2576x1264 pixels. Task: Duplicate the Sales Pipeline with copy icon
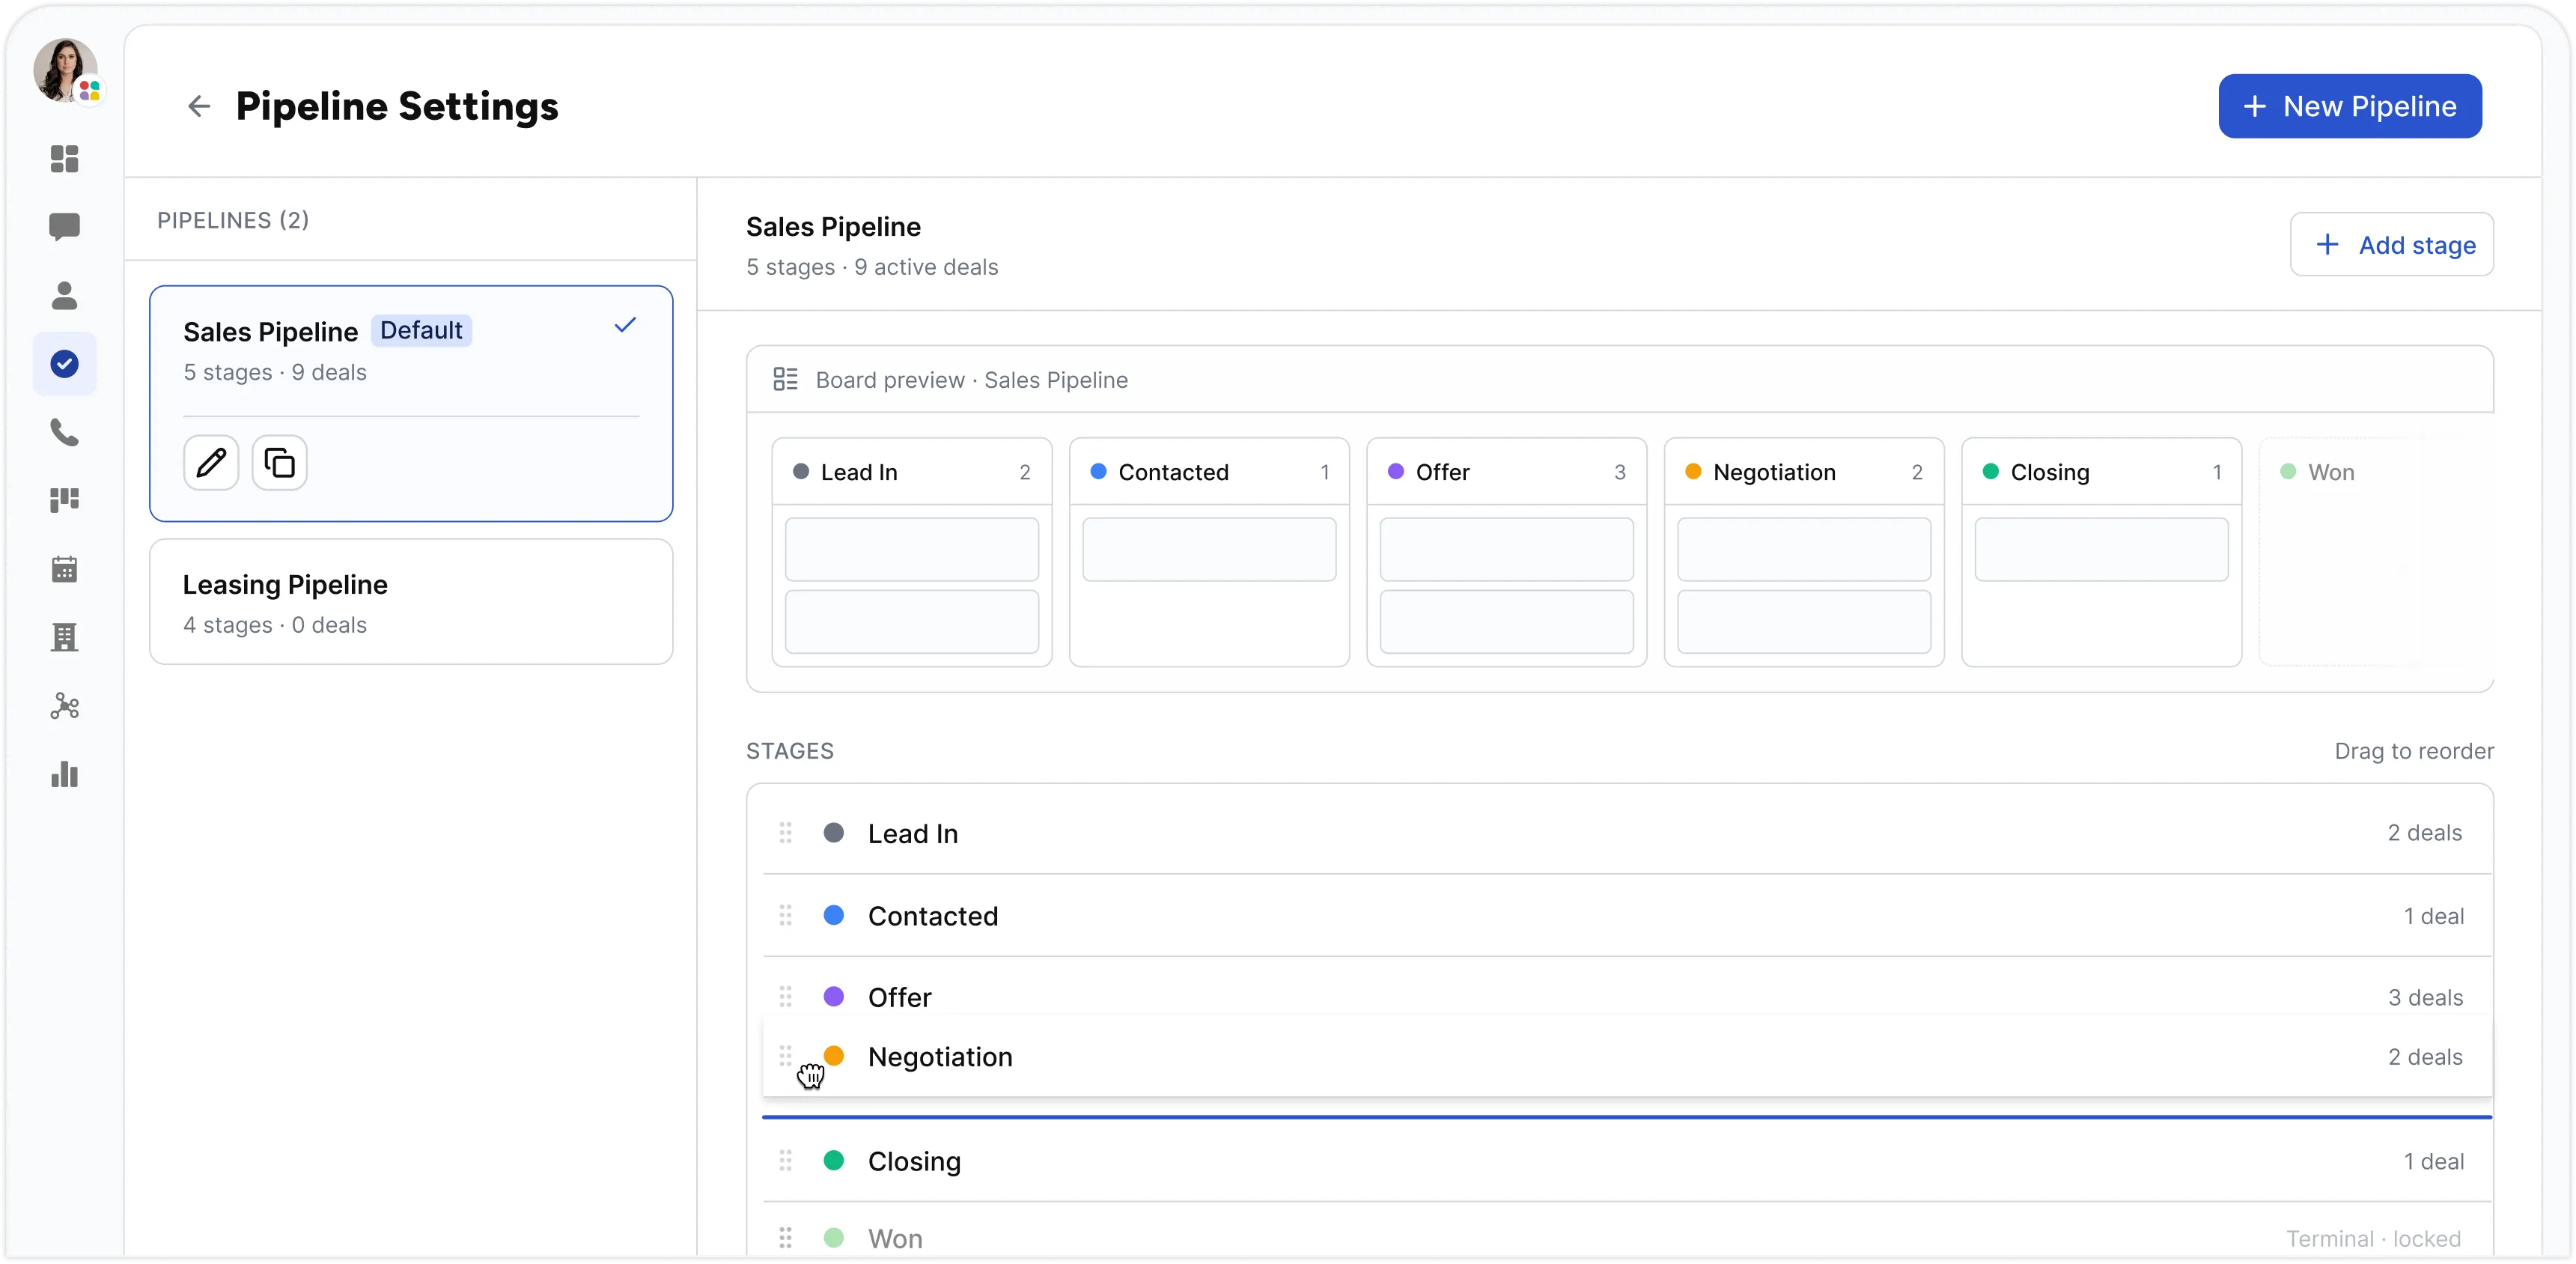tap(279, 463)
